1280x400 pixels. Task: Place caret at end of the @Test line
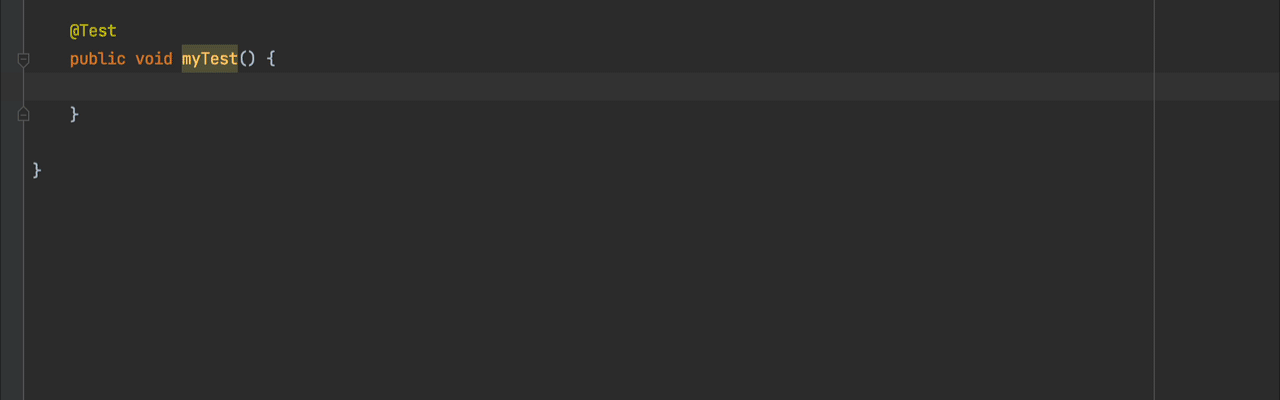pyautogui.click(x=119, y=32)
